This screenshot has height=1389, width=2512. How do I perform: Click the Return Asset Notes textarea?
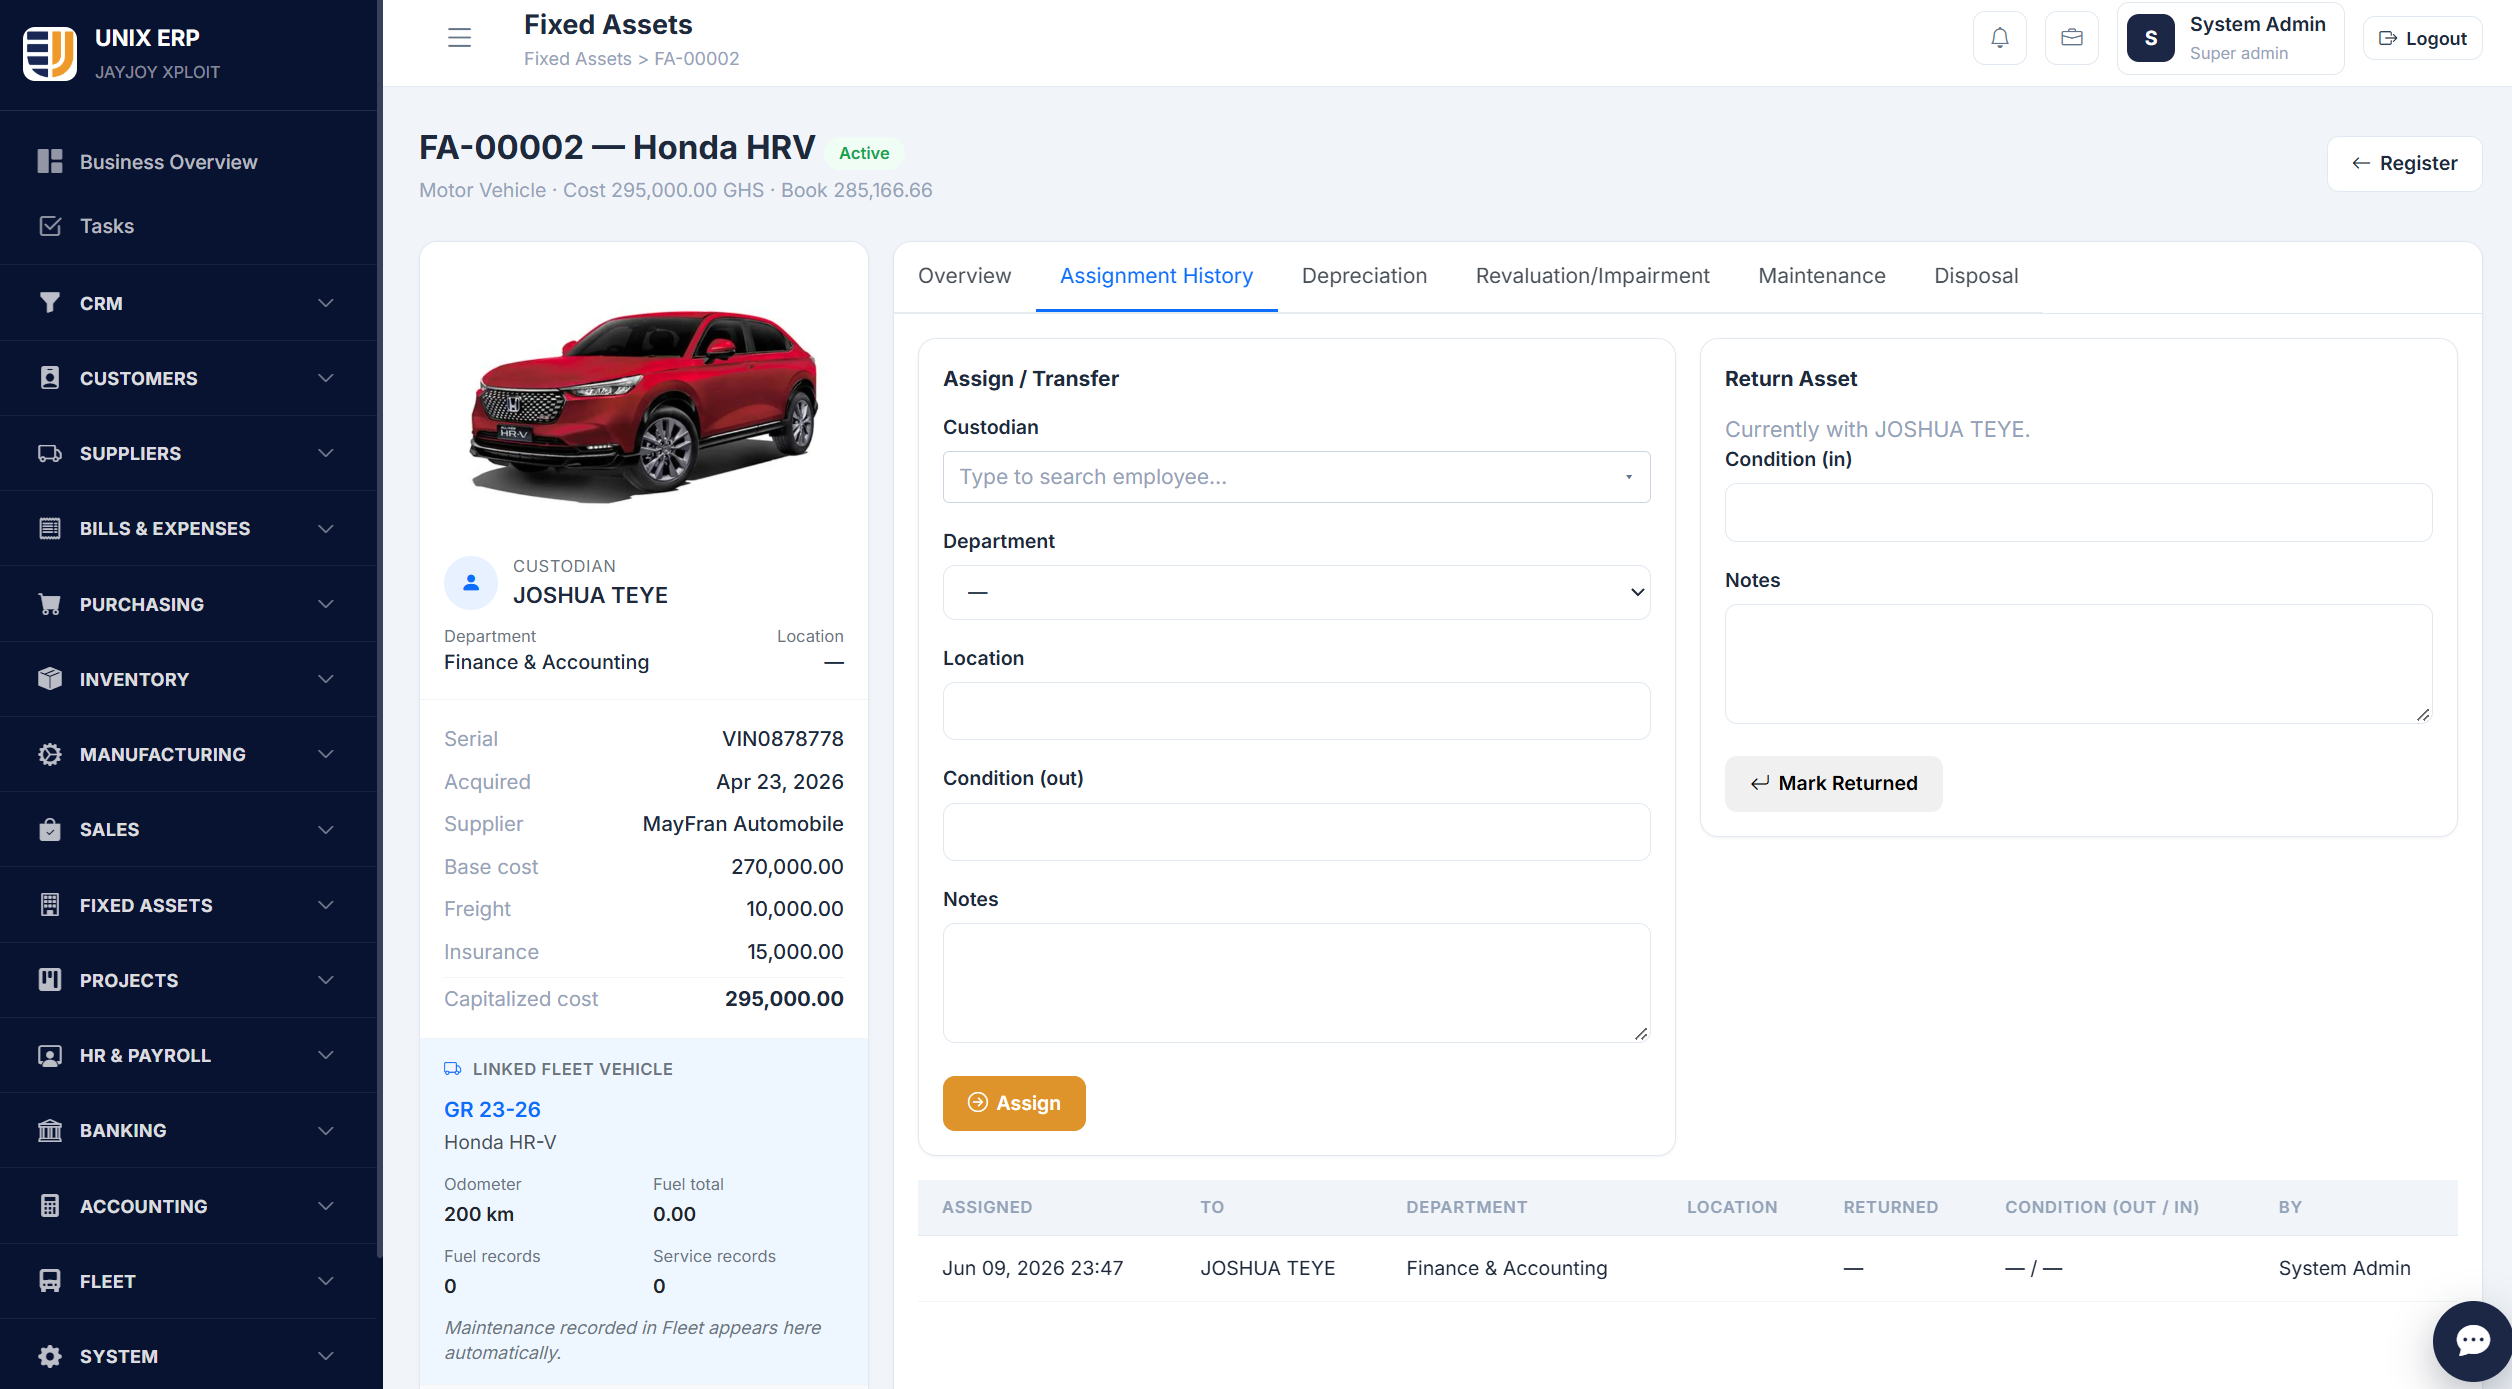pyautogui.click(x=2078, y=664)
